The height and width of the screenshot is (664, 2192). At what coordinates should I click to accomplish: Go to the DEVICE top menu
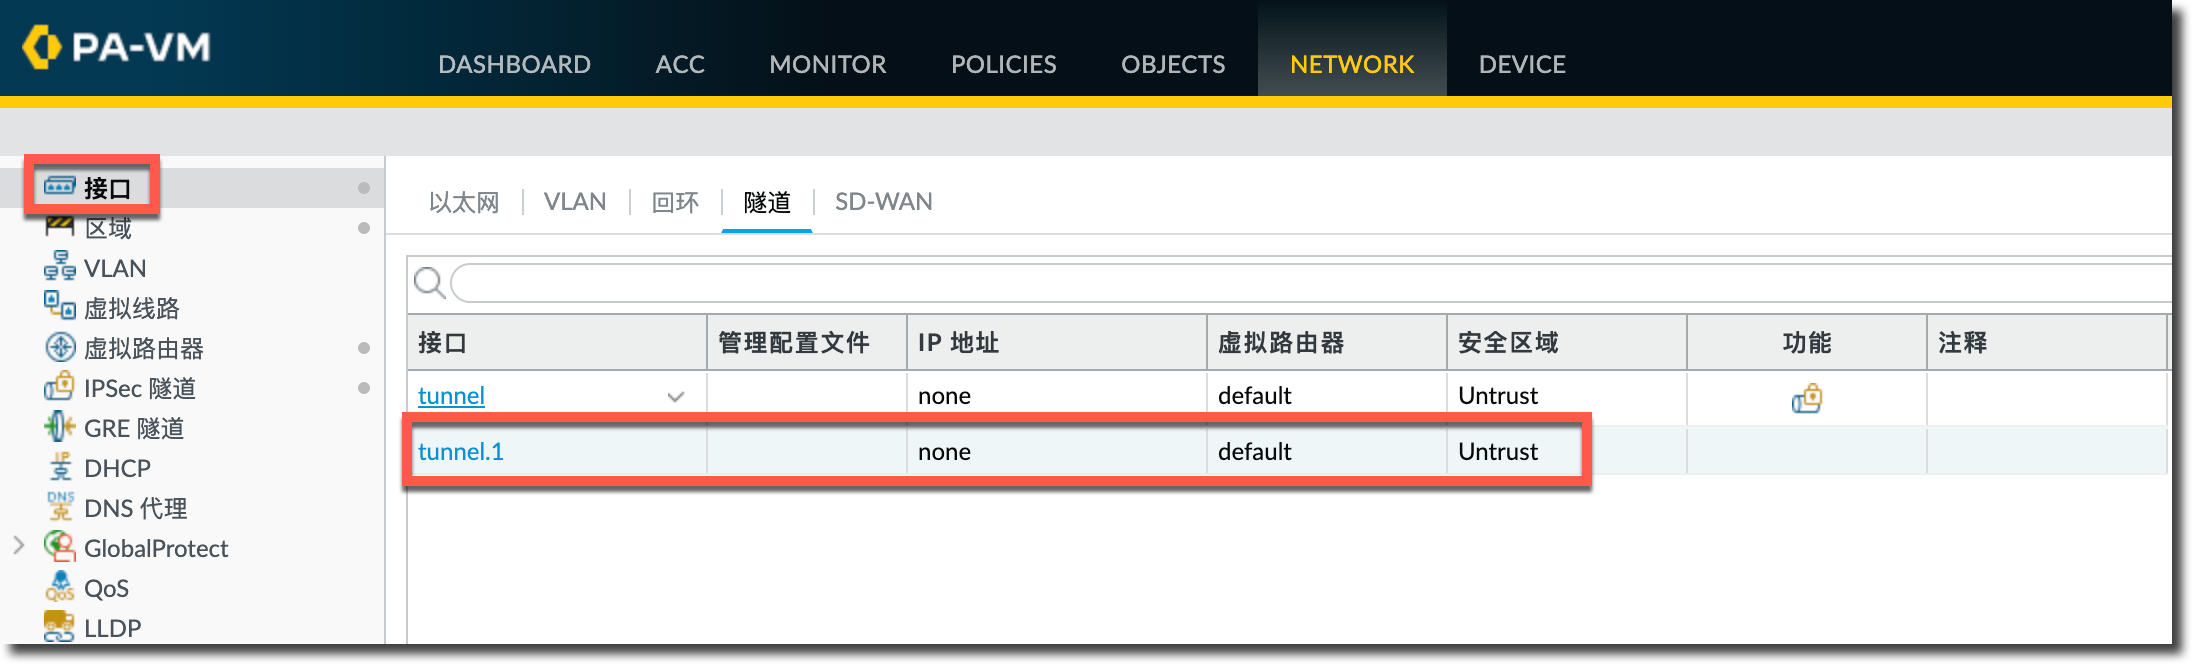(x=1522, y=65)
